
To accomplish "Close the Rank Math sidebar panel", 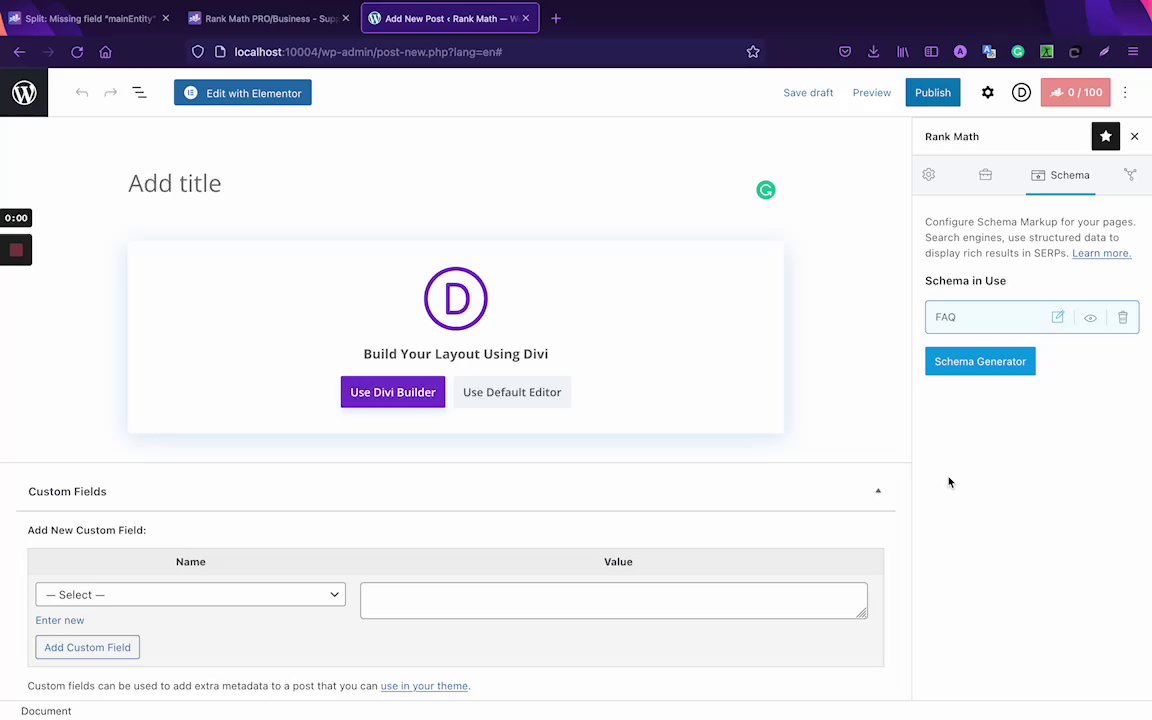I will point(1134,136).
